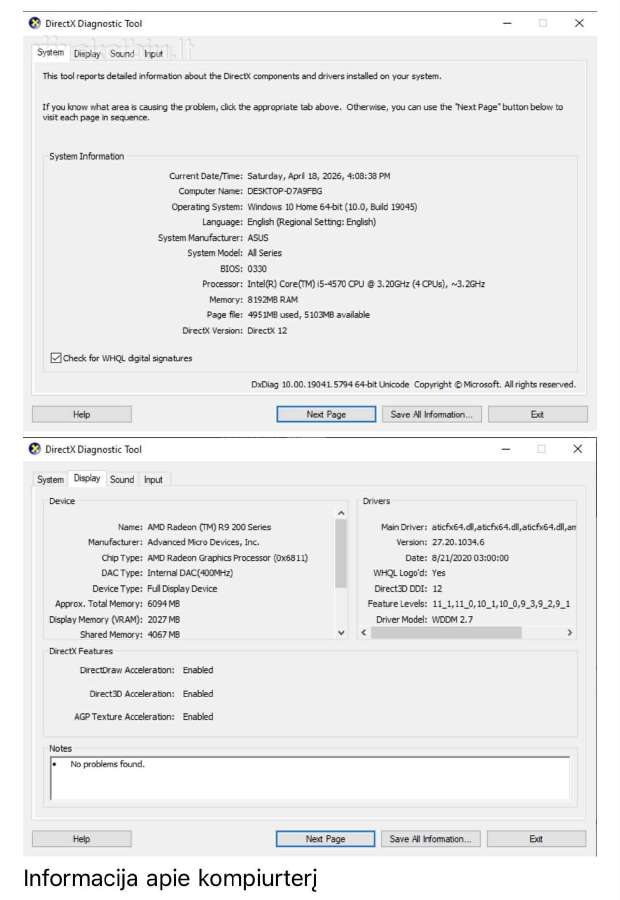620x900 pixels.
Task: Switch to Sound tab in bottom window
Action: point(122,480)
